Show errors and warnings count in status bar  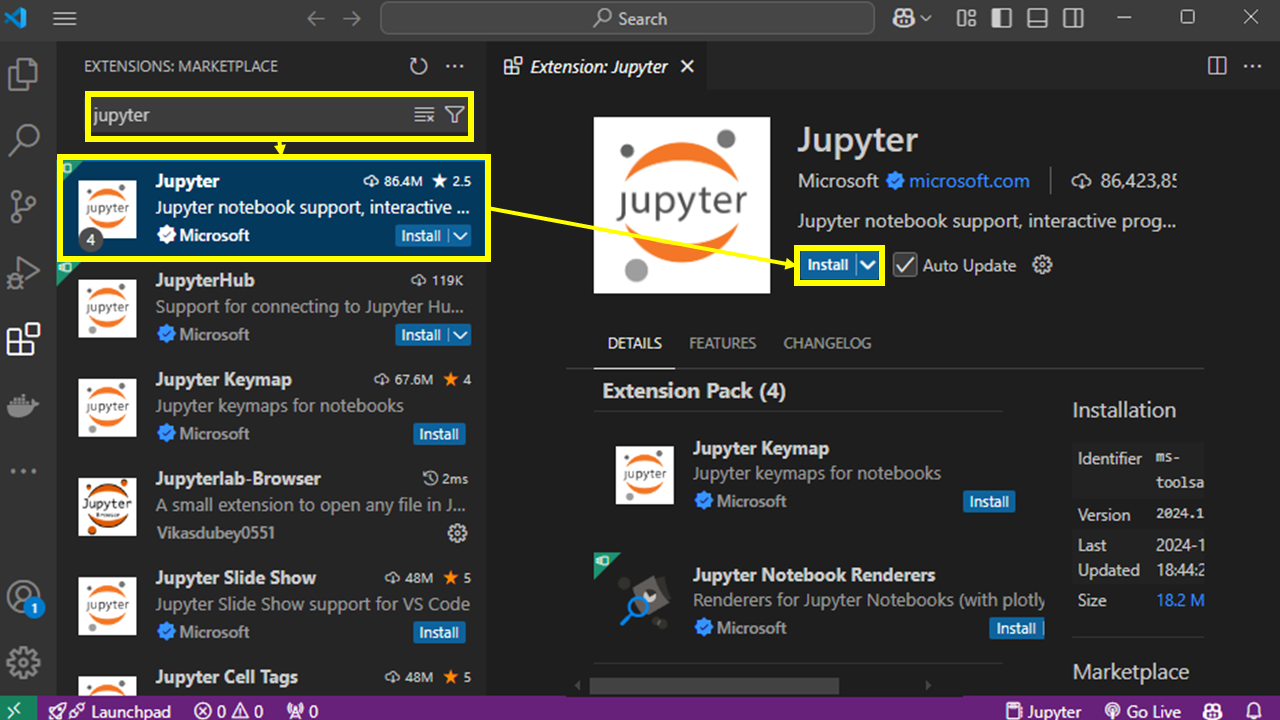pos(229,711)
